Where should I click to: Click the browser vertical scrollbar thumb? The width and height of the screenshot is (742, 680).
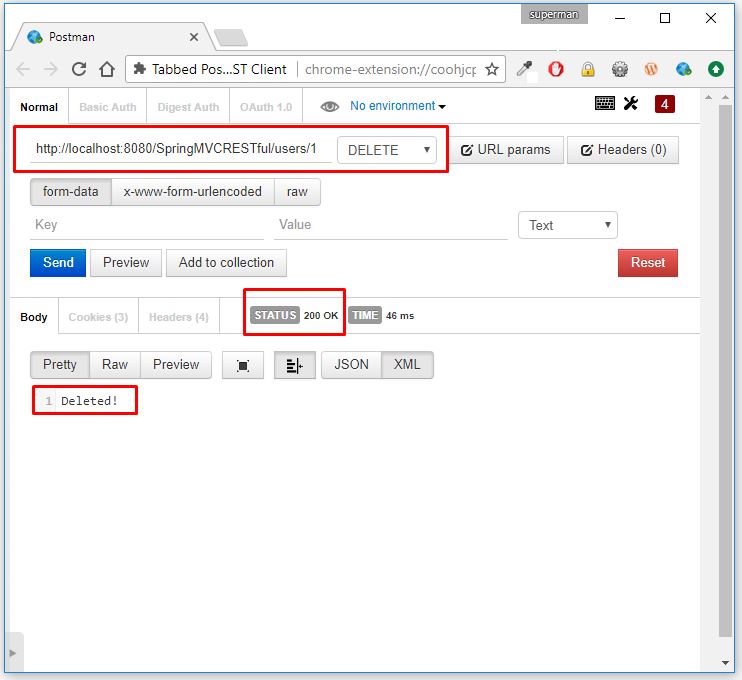coord(725,371)
